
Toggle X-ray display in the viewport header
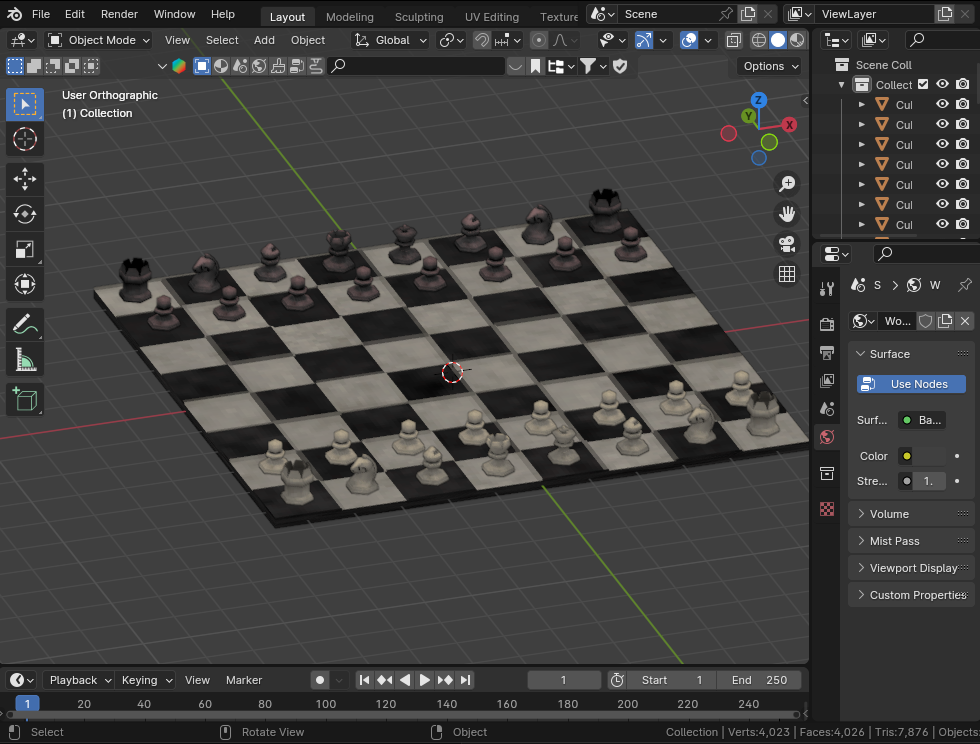[x=732, y=40]
